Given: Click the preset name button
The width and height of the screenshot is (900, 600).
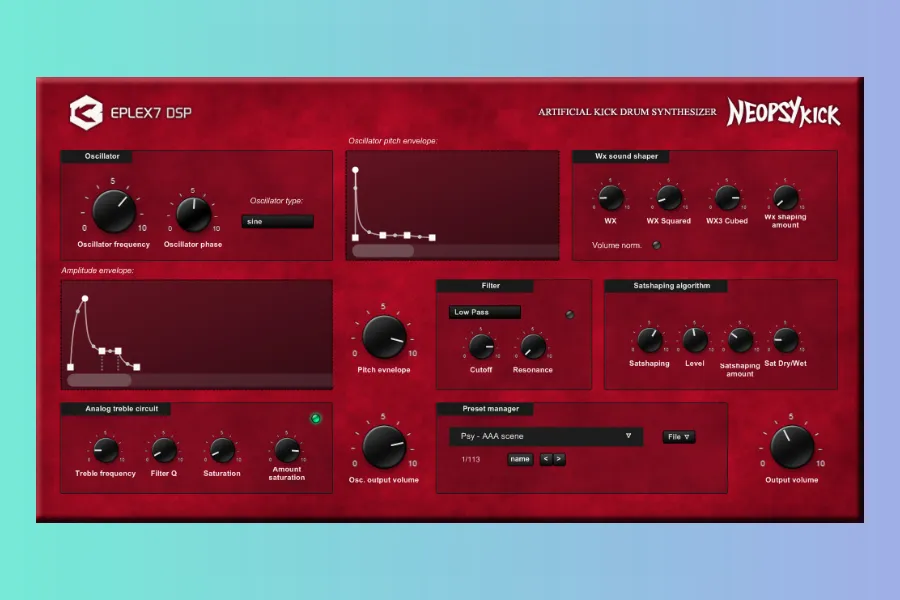Looking at the screenshot, I should (x=520, y=459).
